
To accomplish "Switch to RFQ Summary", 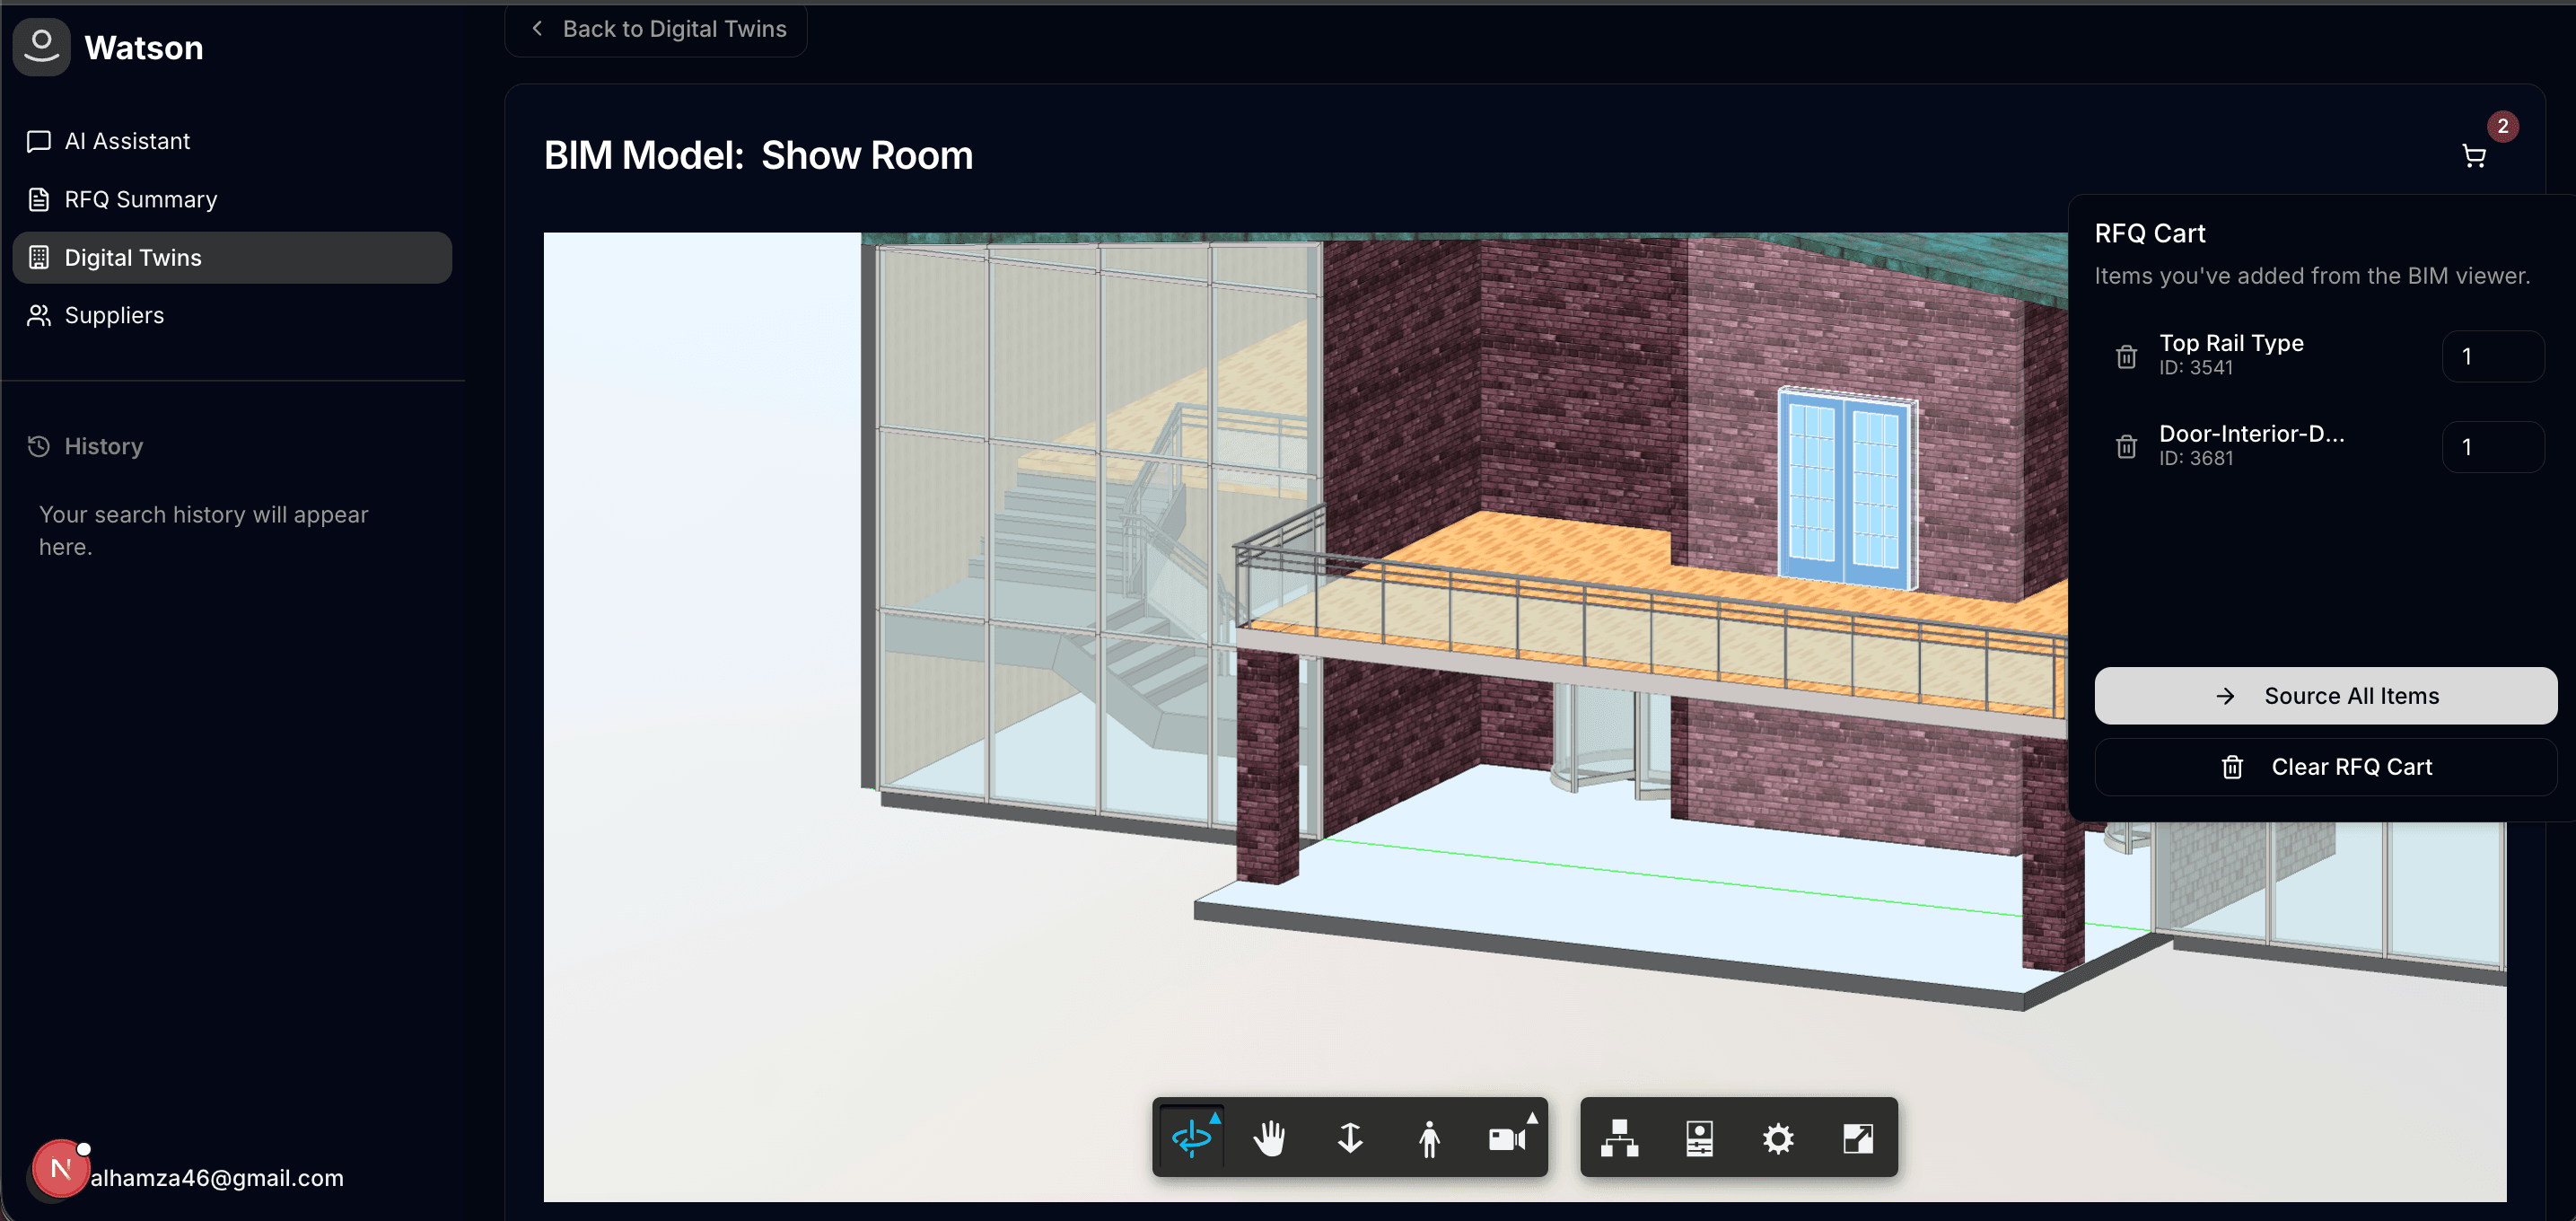I will coord(140,199).
